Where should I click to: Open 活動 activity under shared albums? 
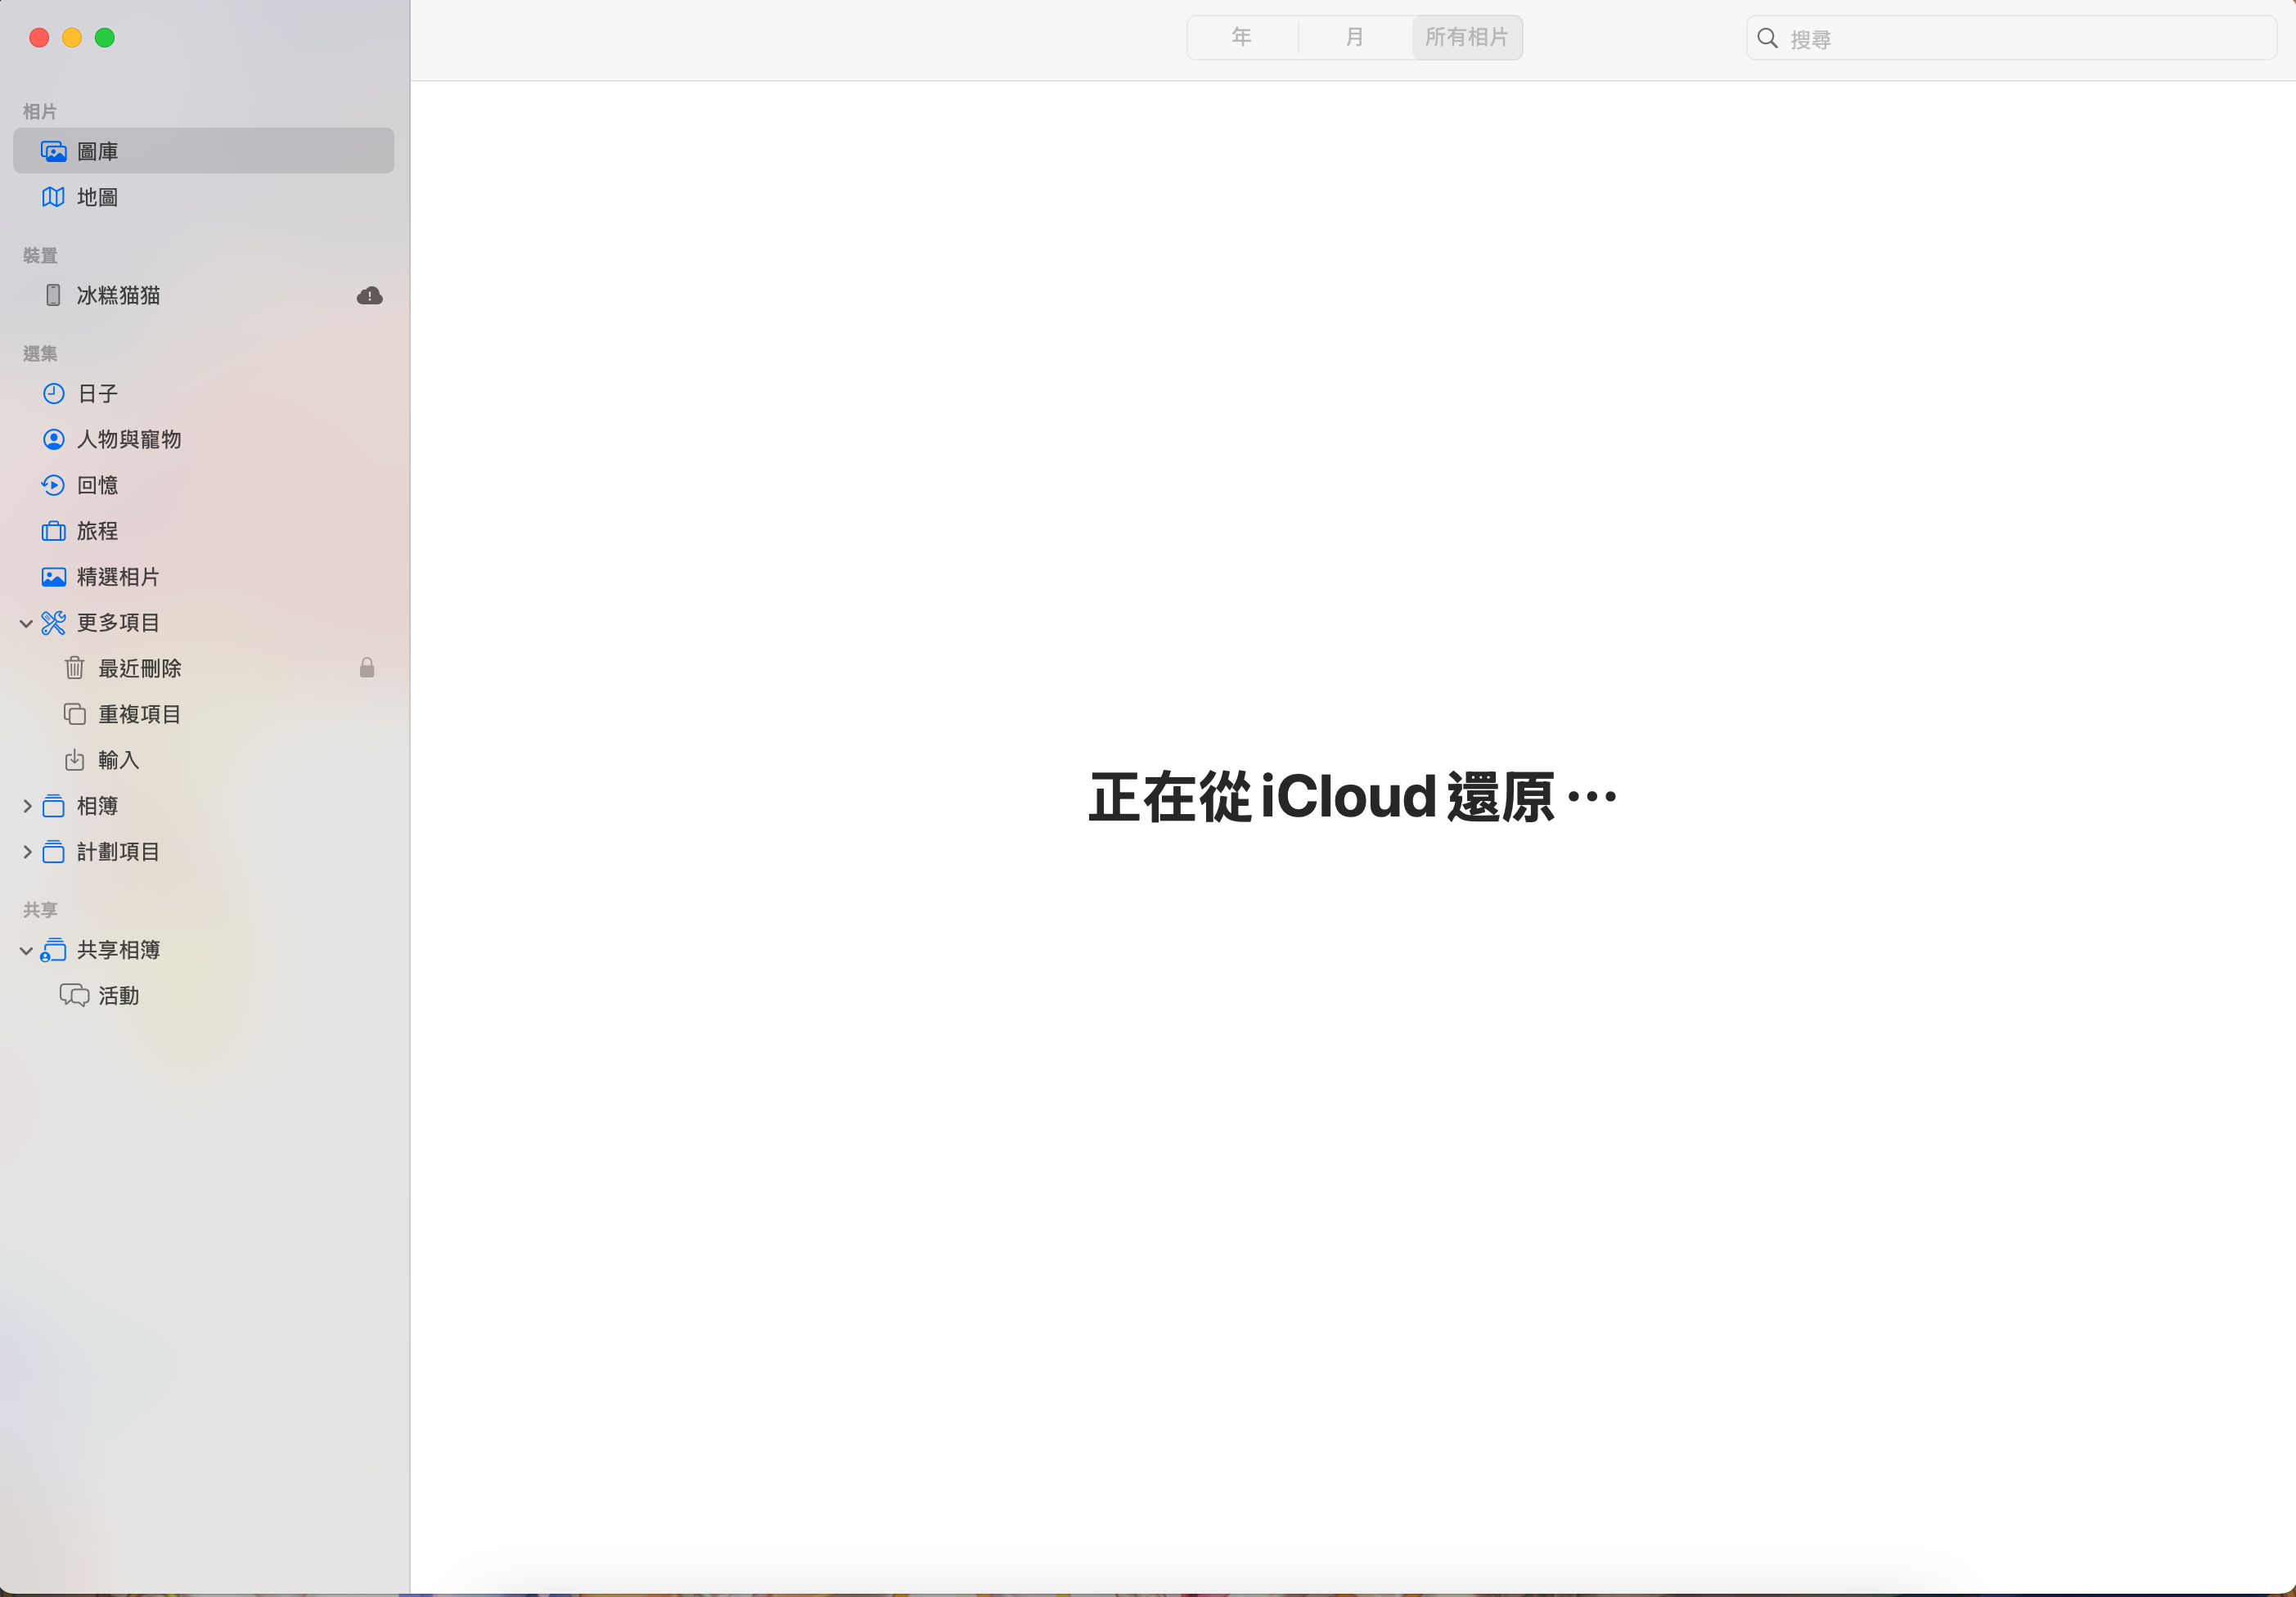(x=118, y=996)
